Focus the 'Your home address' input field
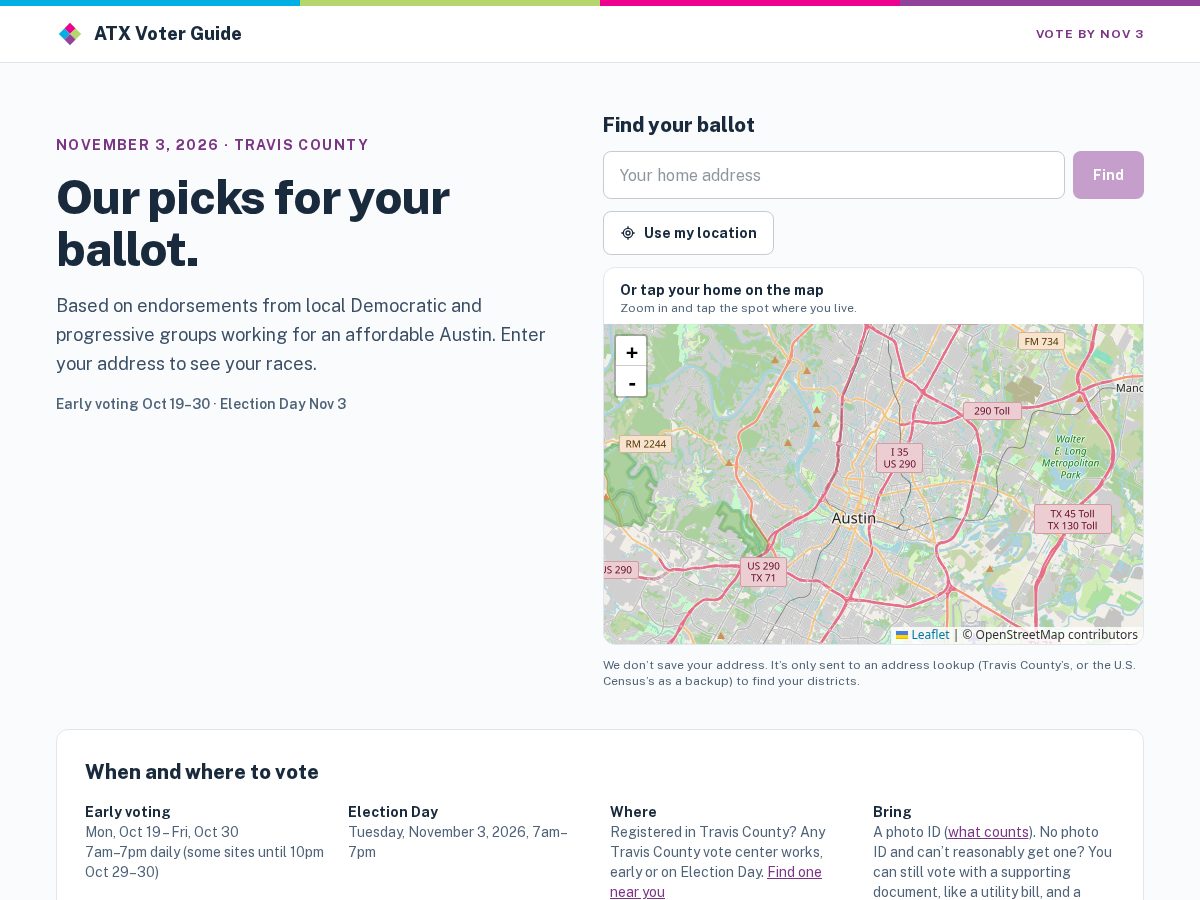The width and height of the screenshot is (1200, 900). click(x=834, y=175)
